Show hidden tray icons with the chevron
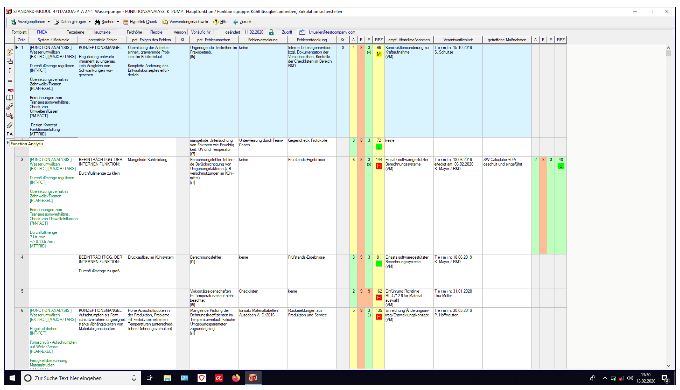The height and width of the screenshot is (390, 680). [605, 378]
